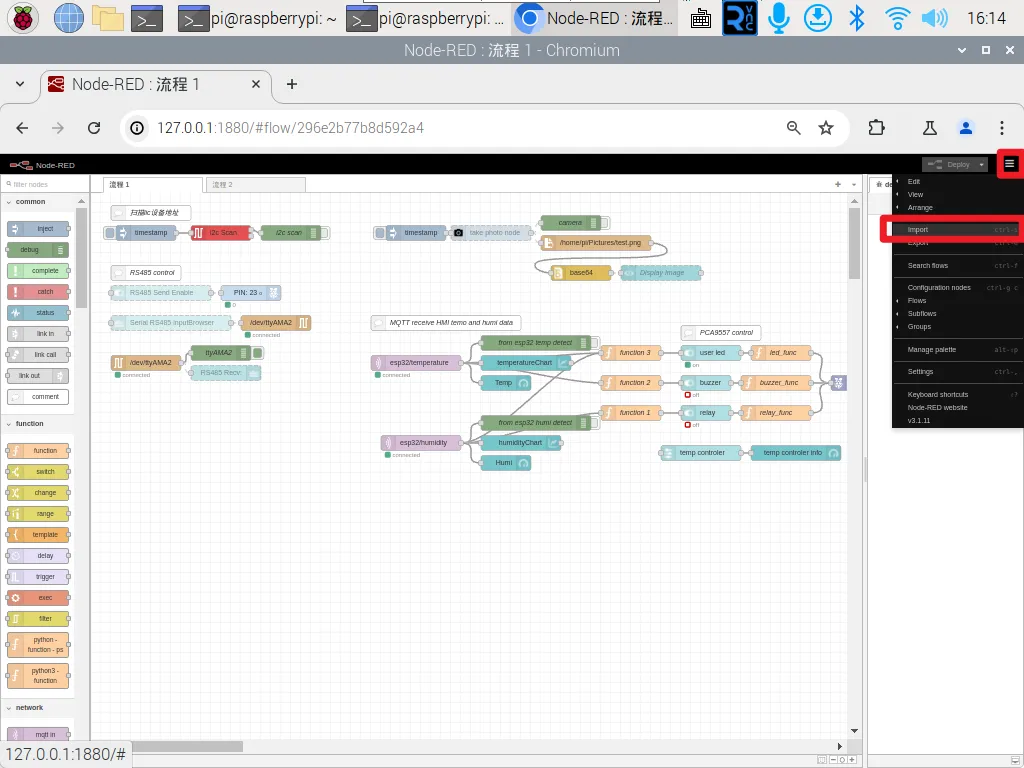
Task: Click the Bluetooth icon in system tray
Action: [x=856, y=17]
